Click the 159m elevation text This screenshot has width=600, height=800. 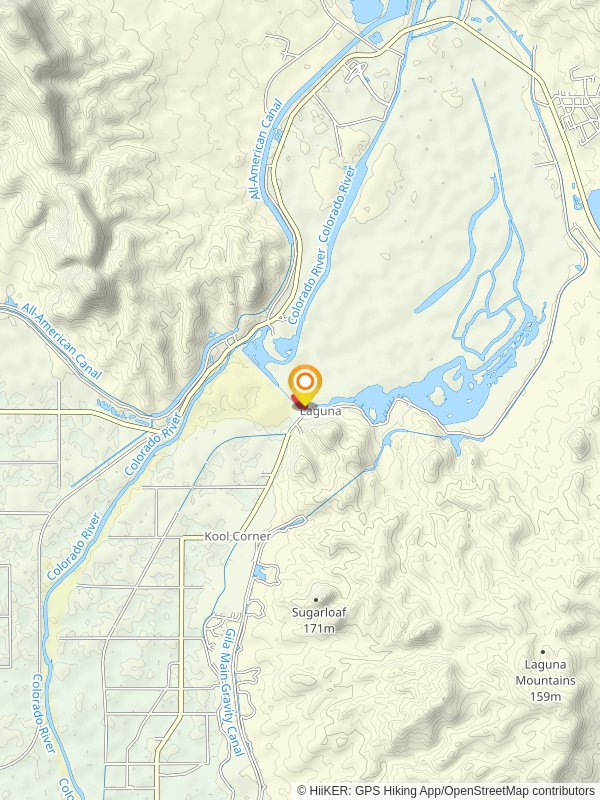[x=545, y=696]
